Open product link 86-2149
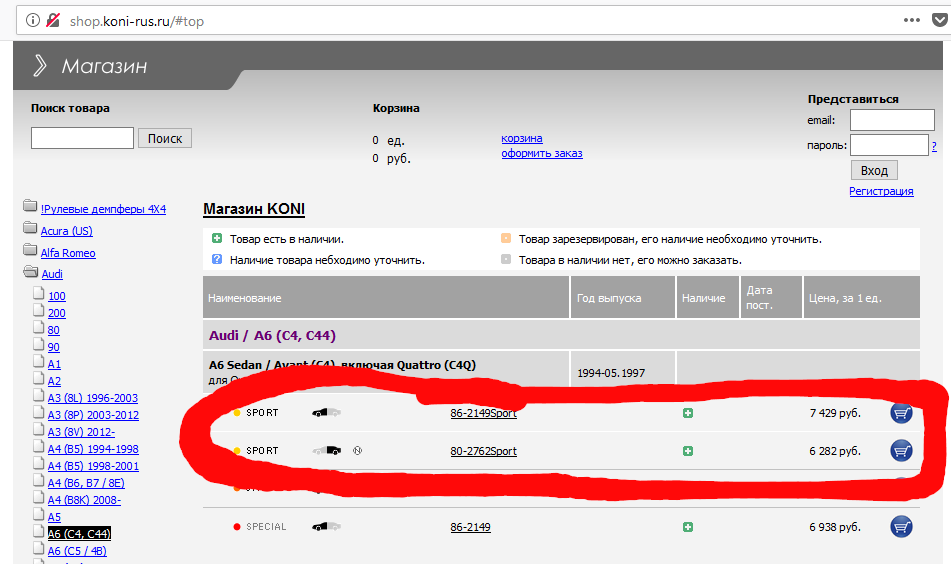 tap(471, 527)
